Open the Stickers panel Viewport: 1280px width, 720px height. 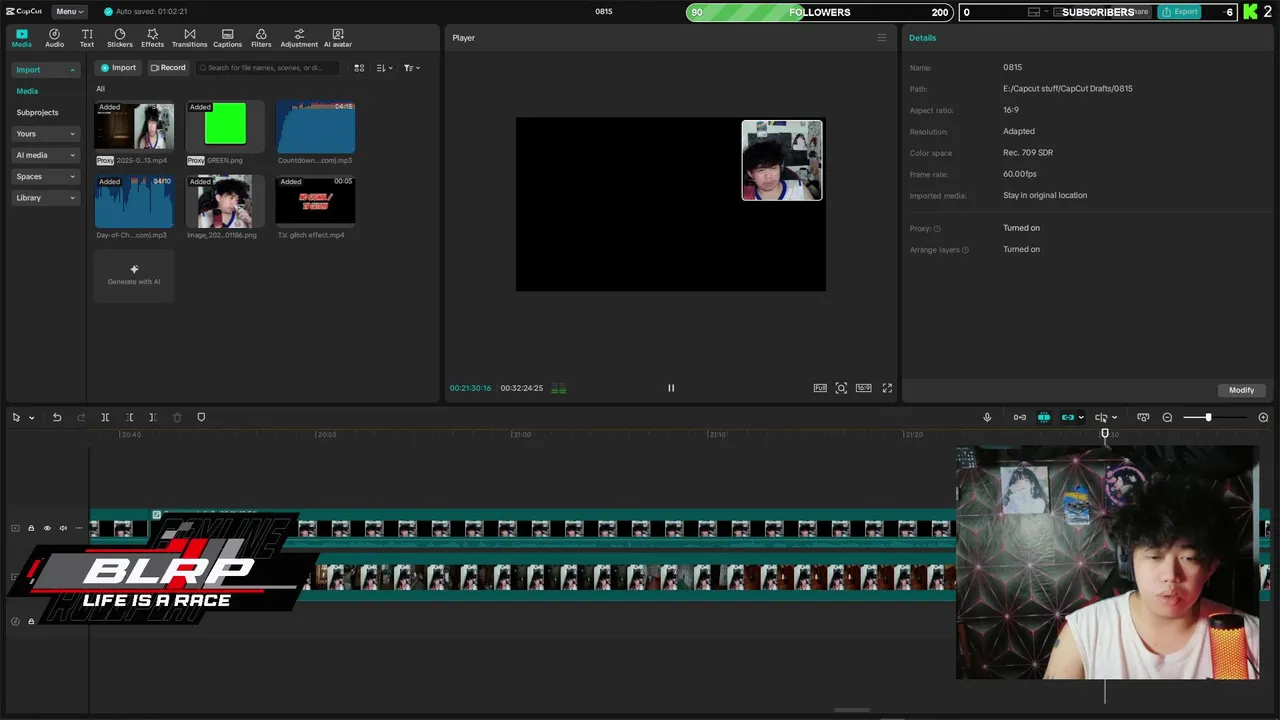tap(120, 38)
